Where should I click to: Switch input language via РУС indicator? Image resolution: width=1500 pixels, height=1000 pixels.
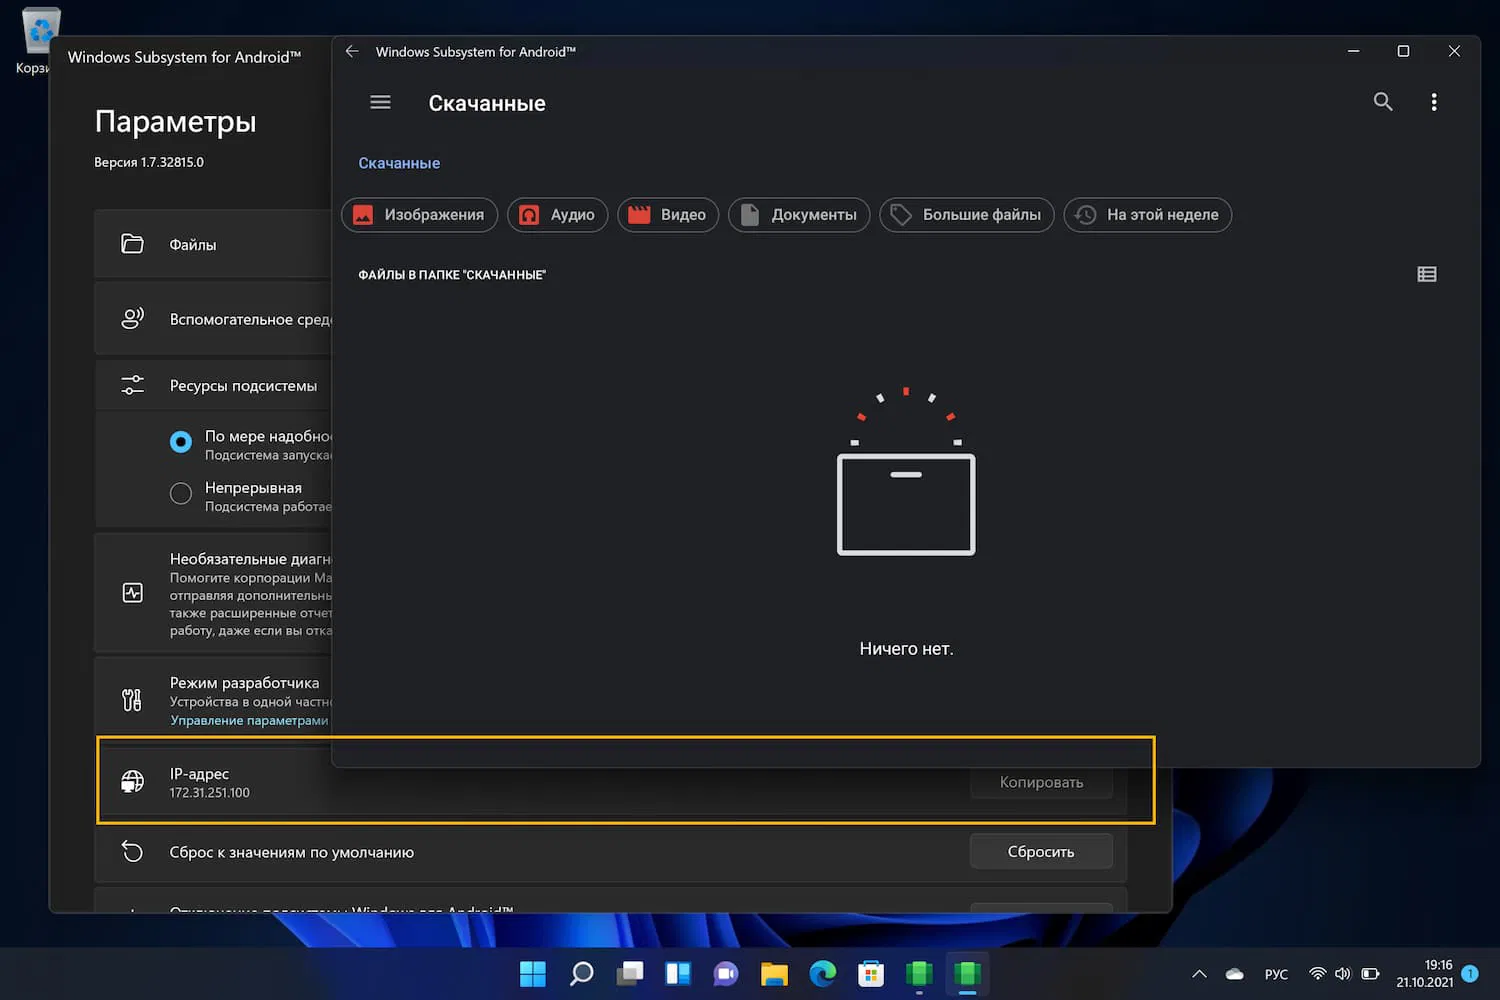click(x=1276, y=974)
